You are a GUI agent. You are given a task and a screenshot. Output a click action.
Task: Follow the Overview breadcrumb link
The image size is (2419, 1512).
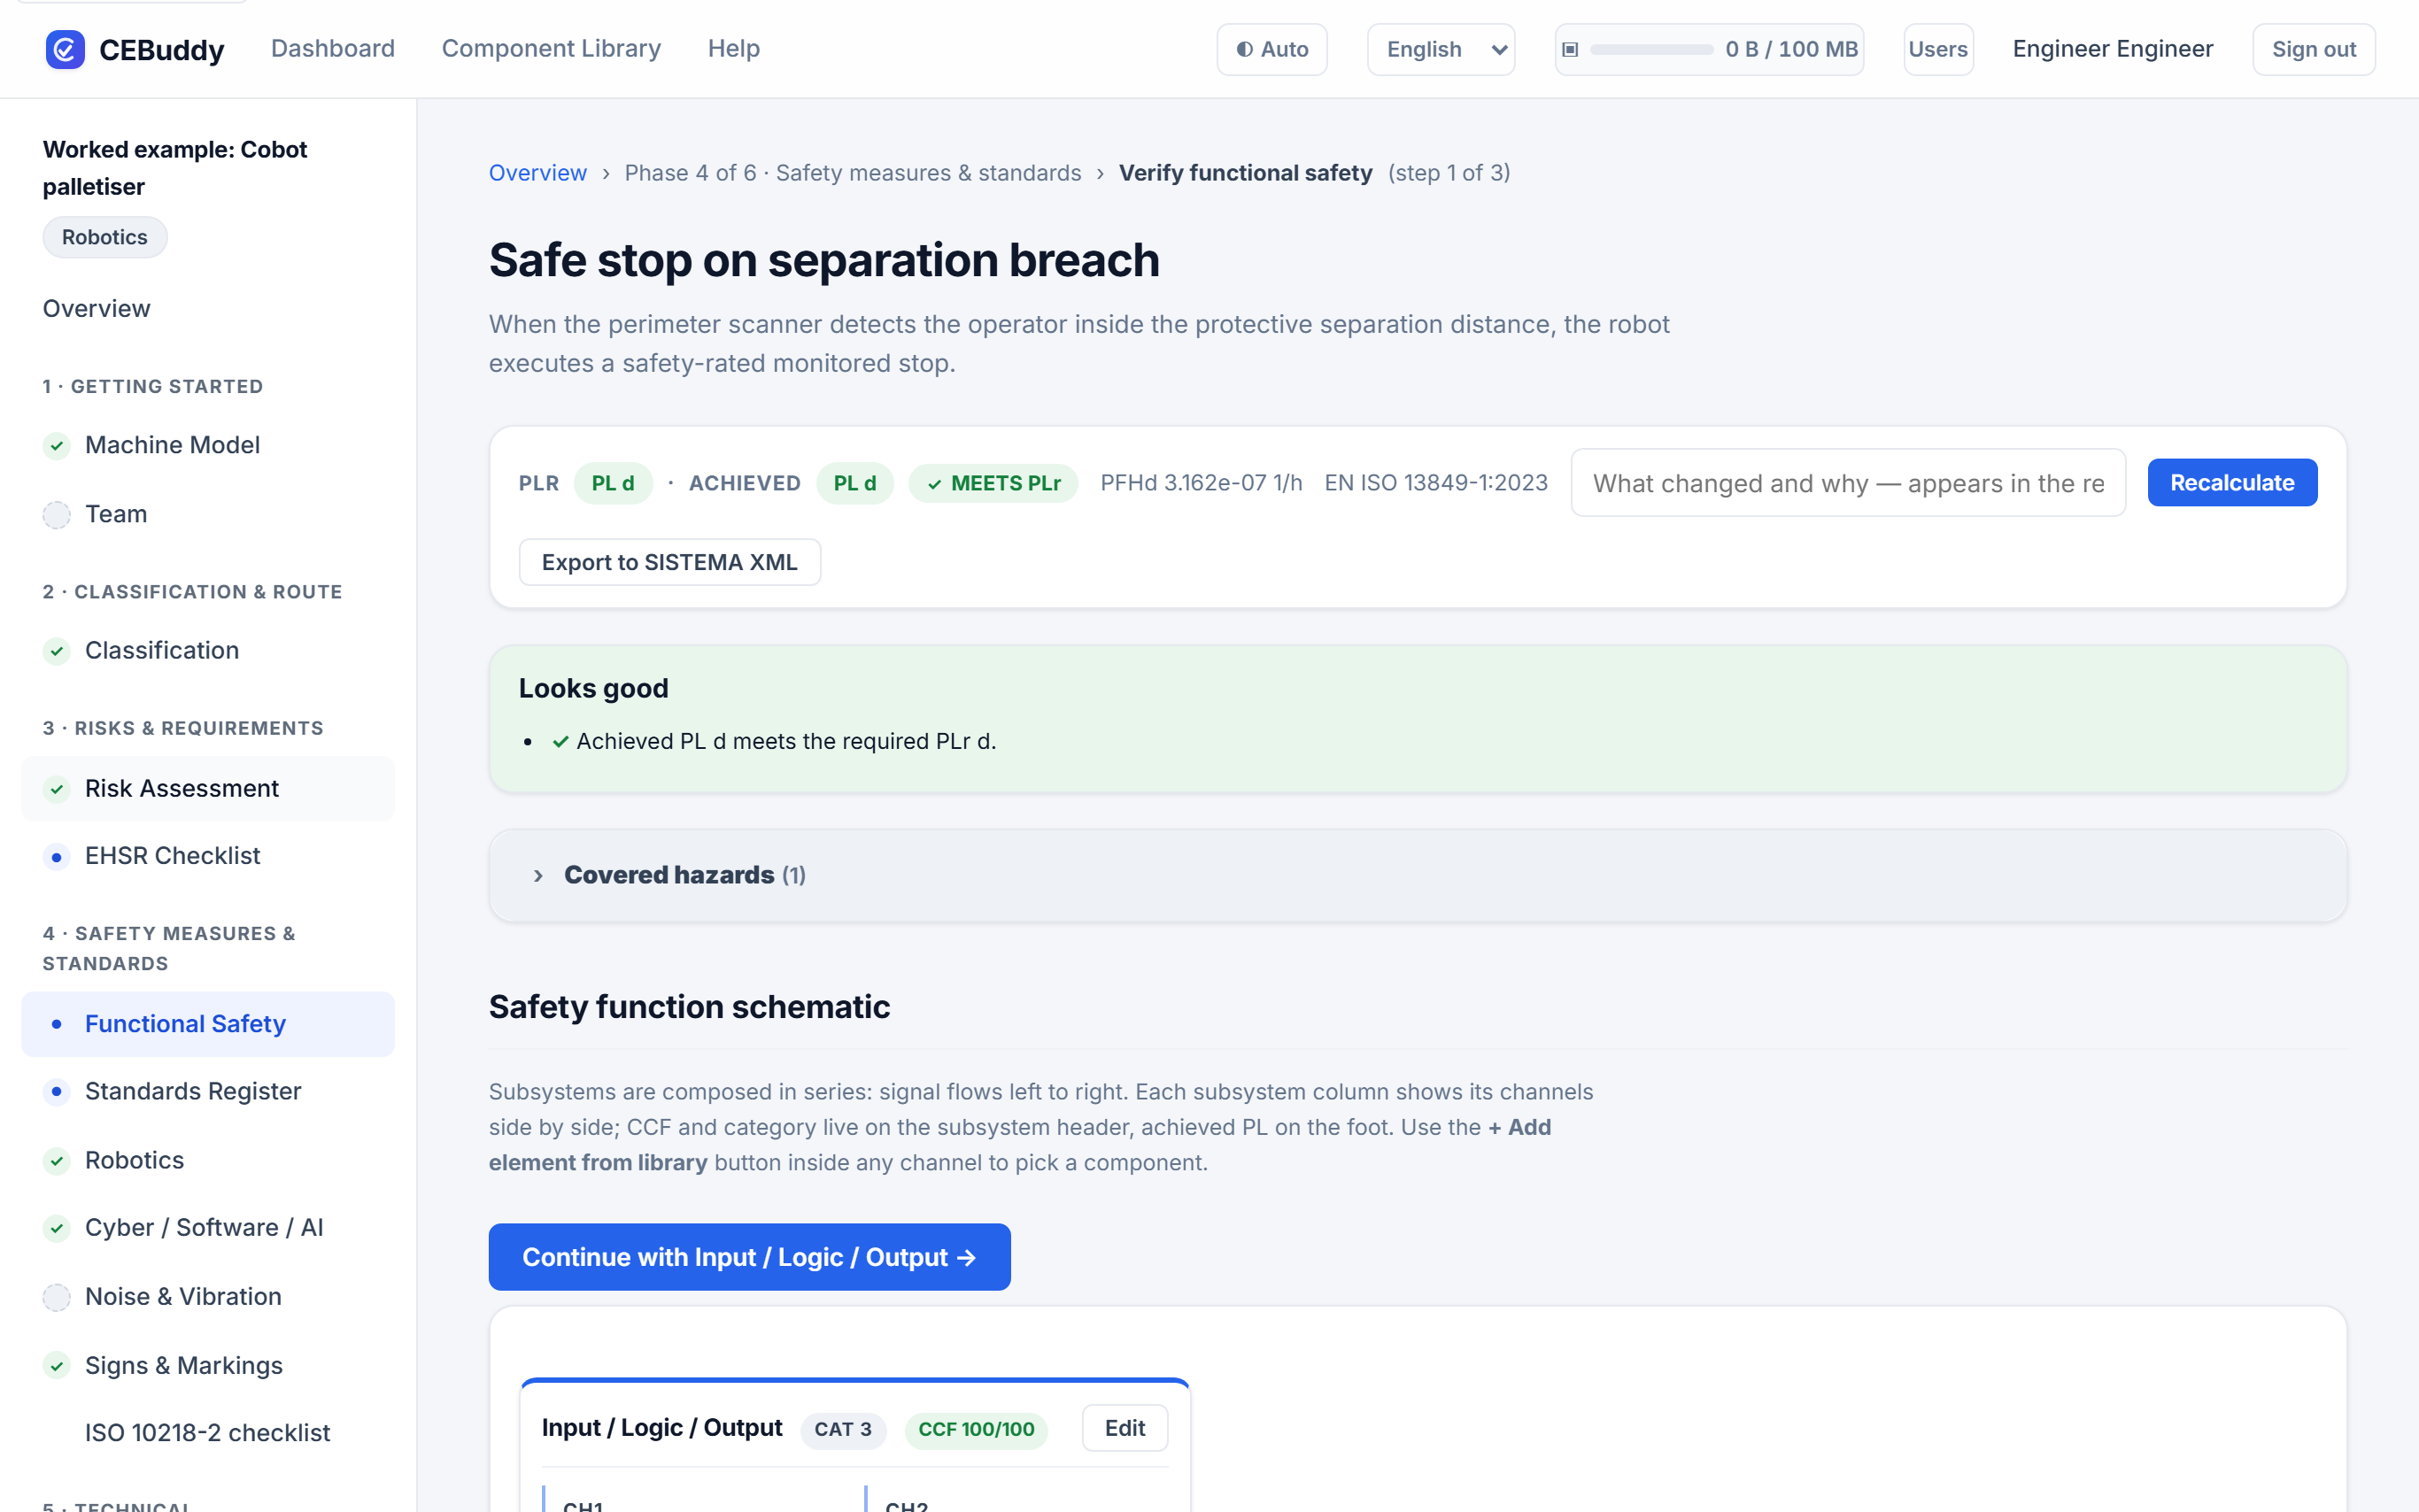pyautogui.click(x=538, y=173)
